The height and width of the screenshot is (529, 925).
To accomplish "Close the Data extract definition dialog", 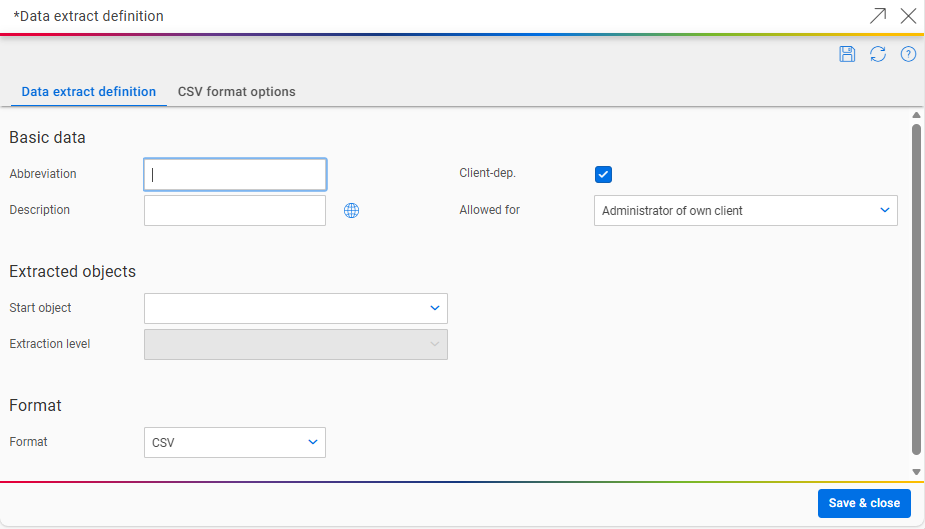I will [908, 15].
